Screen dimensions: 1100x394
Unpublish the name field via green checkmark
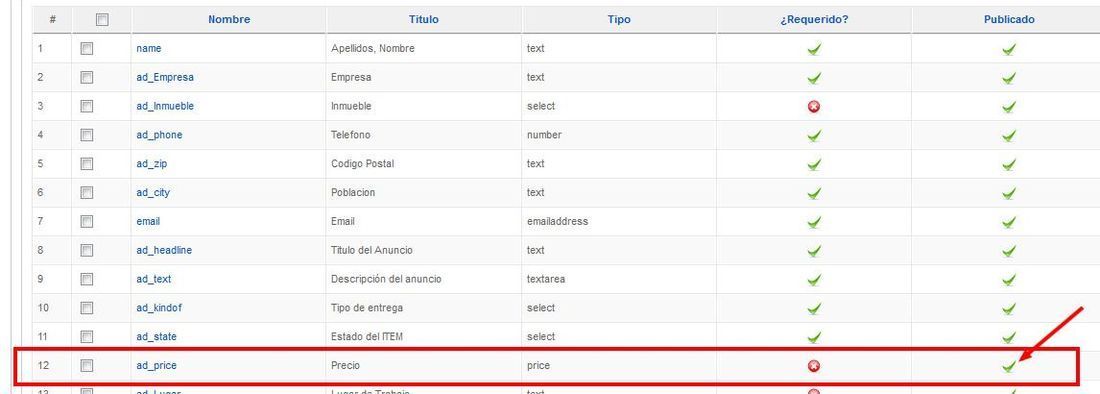1008,49
